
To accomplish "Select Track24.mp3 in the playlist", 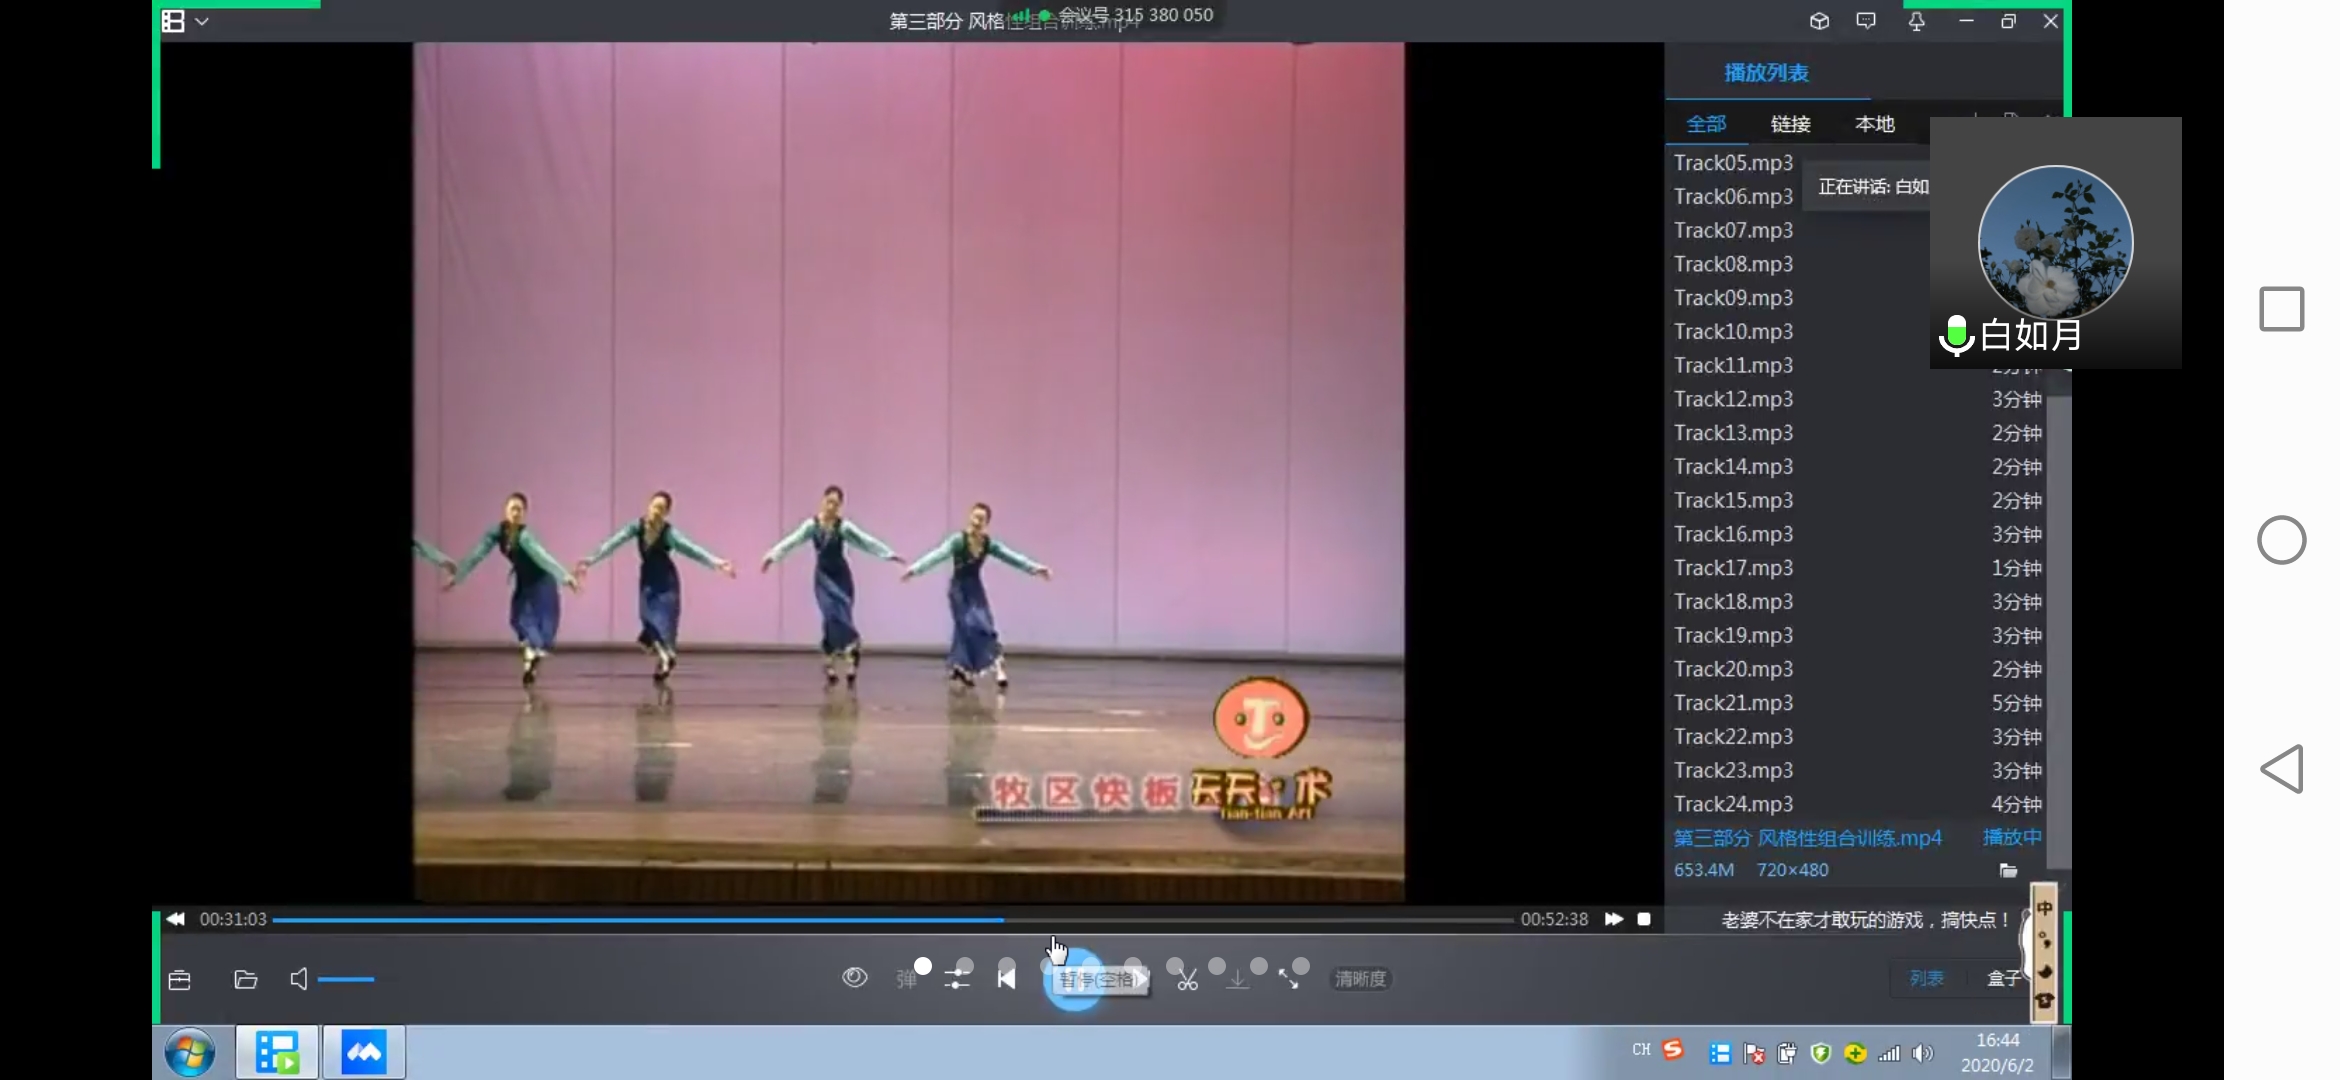I will click(x=1858, y=804).
